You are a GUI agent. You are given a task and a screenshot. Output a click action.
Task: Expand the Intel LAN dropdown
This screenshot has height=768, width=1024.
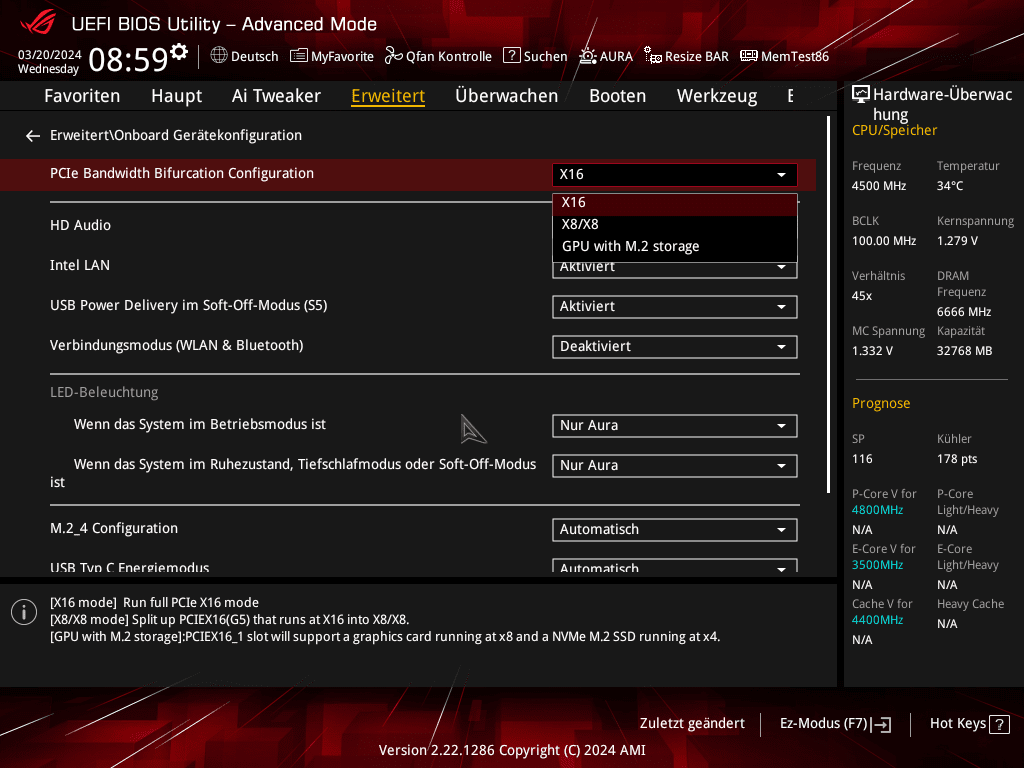pyautogui.click(x=675, y=270)
